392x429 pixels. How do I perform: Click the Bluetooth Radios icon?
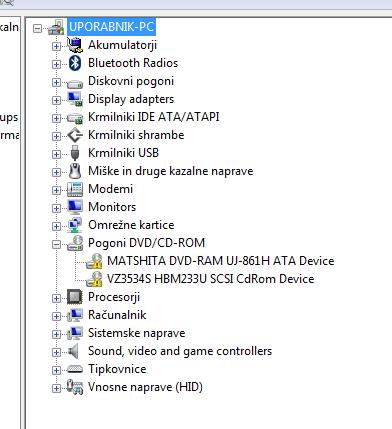tap(75, 63)
